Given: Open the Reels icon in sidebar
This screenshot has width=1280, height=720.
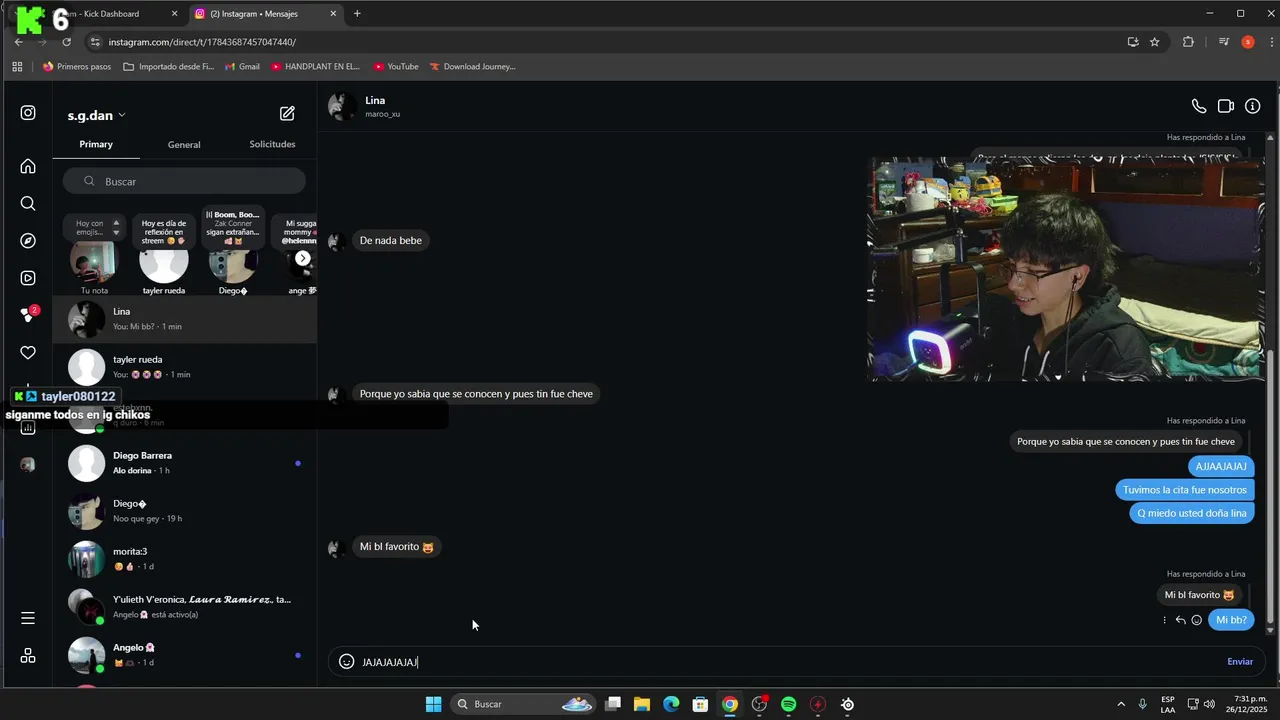Looking at the screenshot, I should (28, 278).
